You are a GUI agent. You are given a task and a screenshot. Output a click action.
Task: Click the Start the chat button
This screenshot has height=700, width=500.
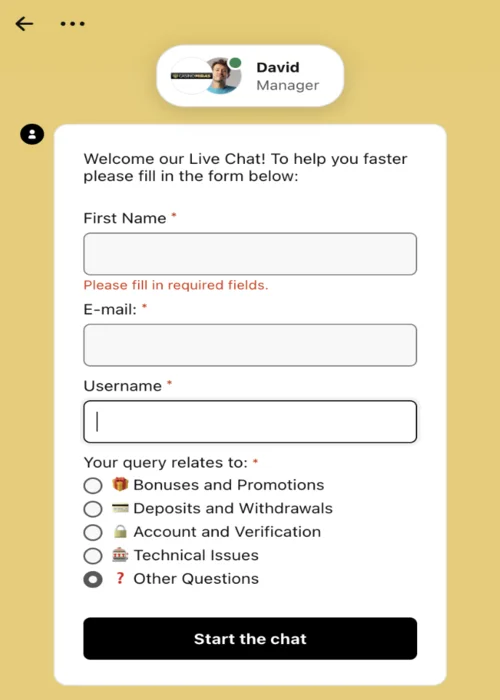coord(250,638)
